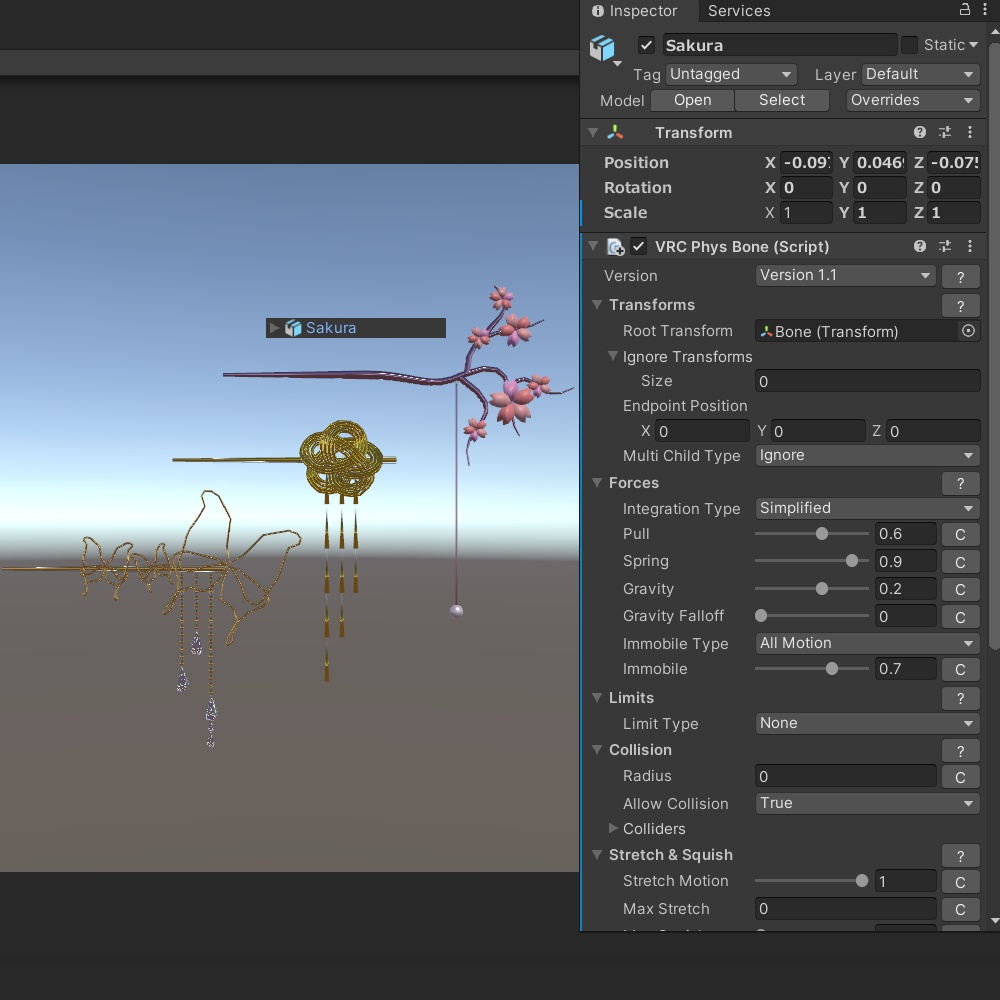Disable the VRC Phys Bone component
Image resolution: width=1000 pixels, height=1000 pixels.
pos(639,246)
